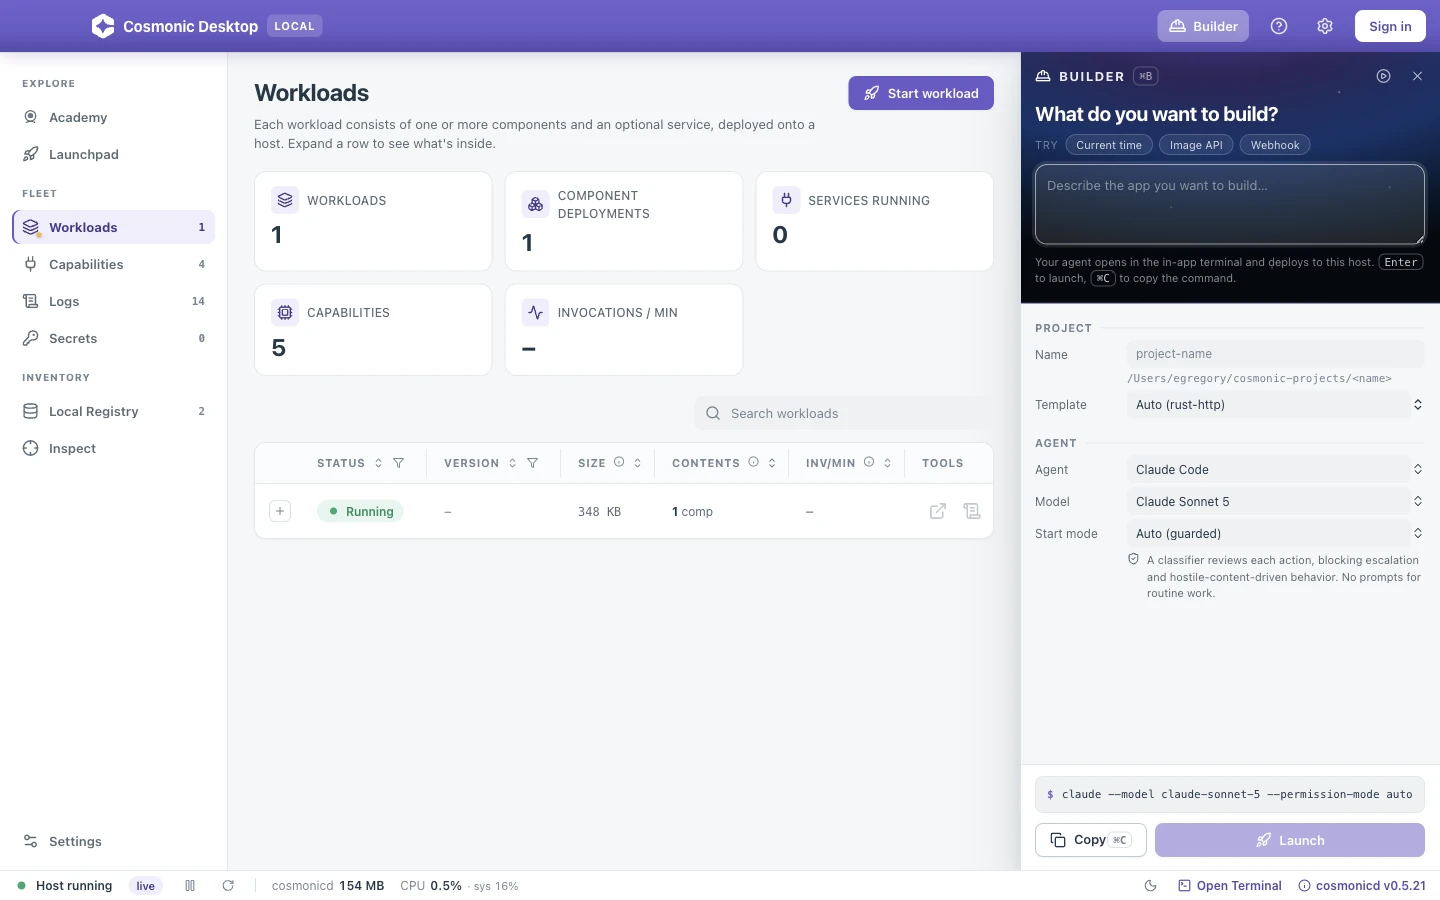Open Logs in the sidebar
This screenshot has height=900, width=1440.
(114, 301)
